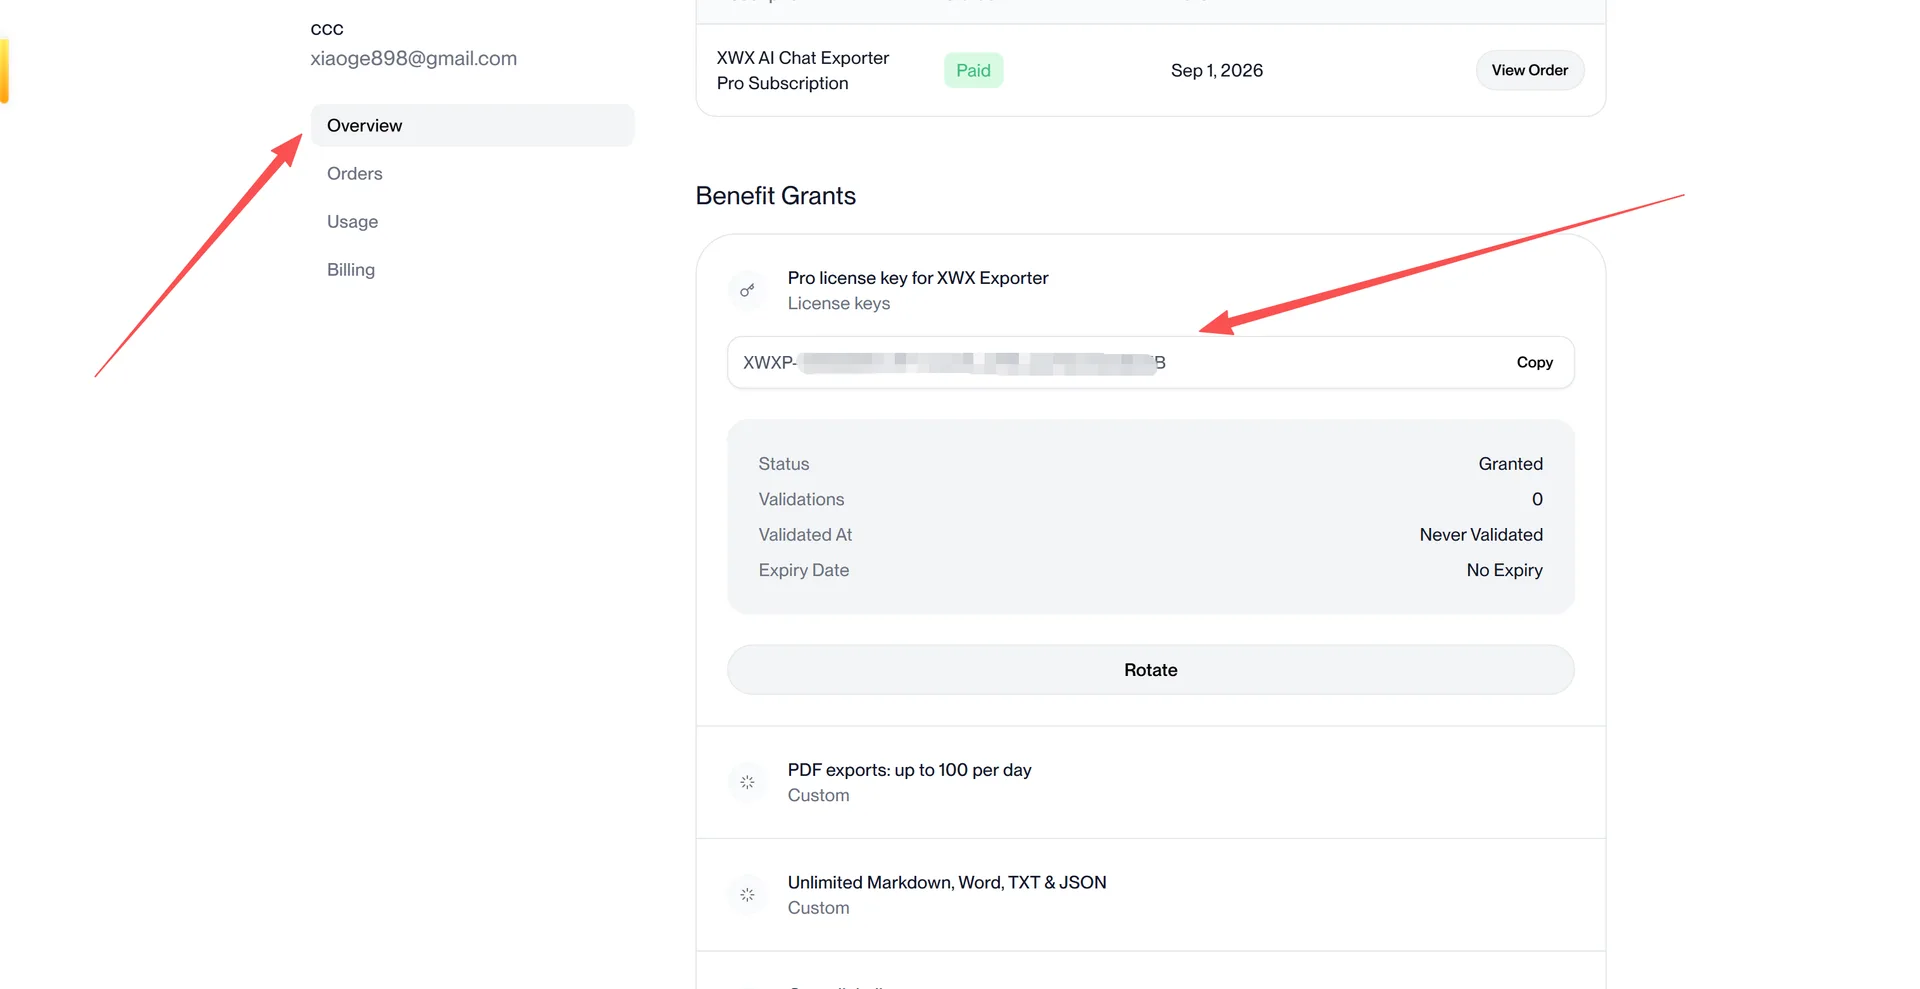Viewport: 1920px width, 989px height.
Task: Click the View Order button
Action: pos(1530,70)
